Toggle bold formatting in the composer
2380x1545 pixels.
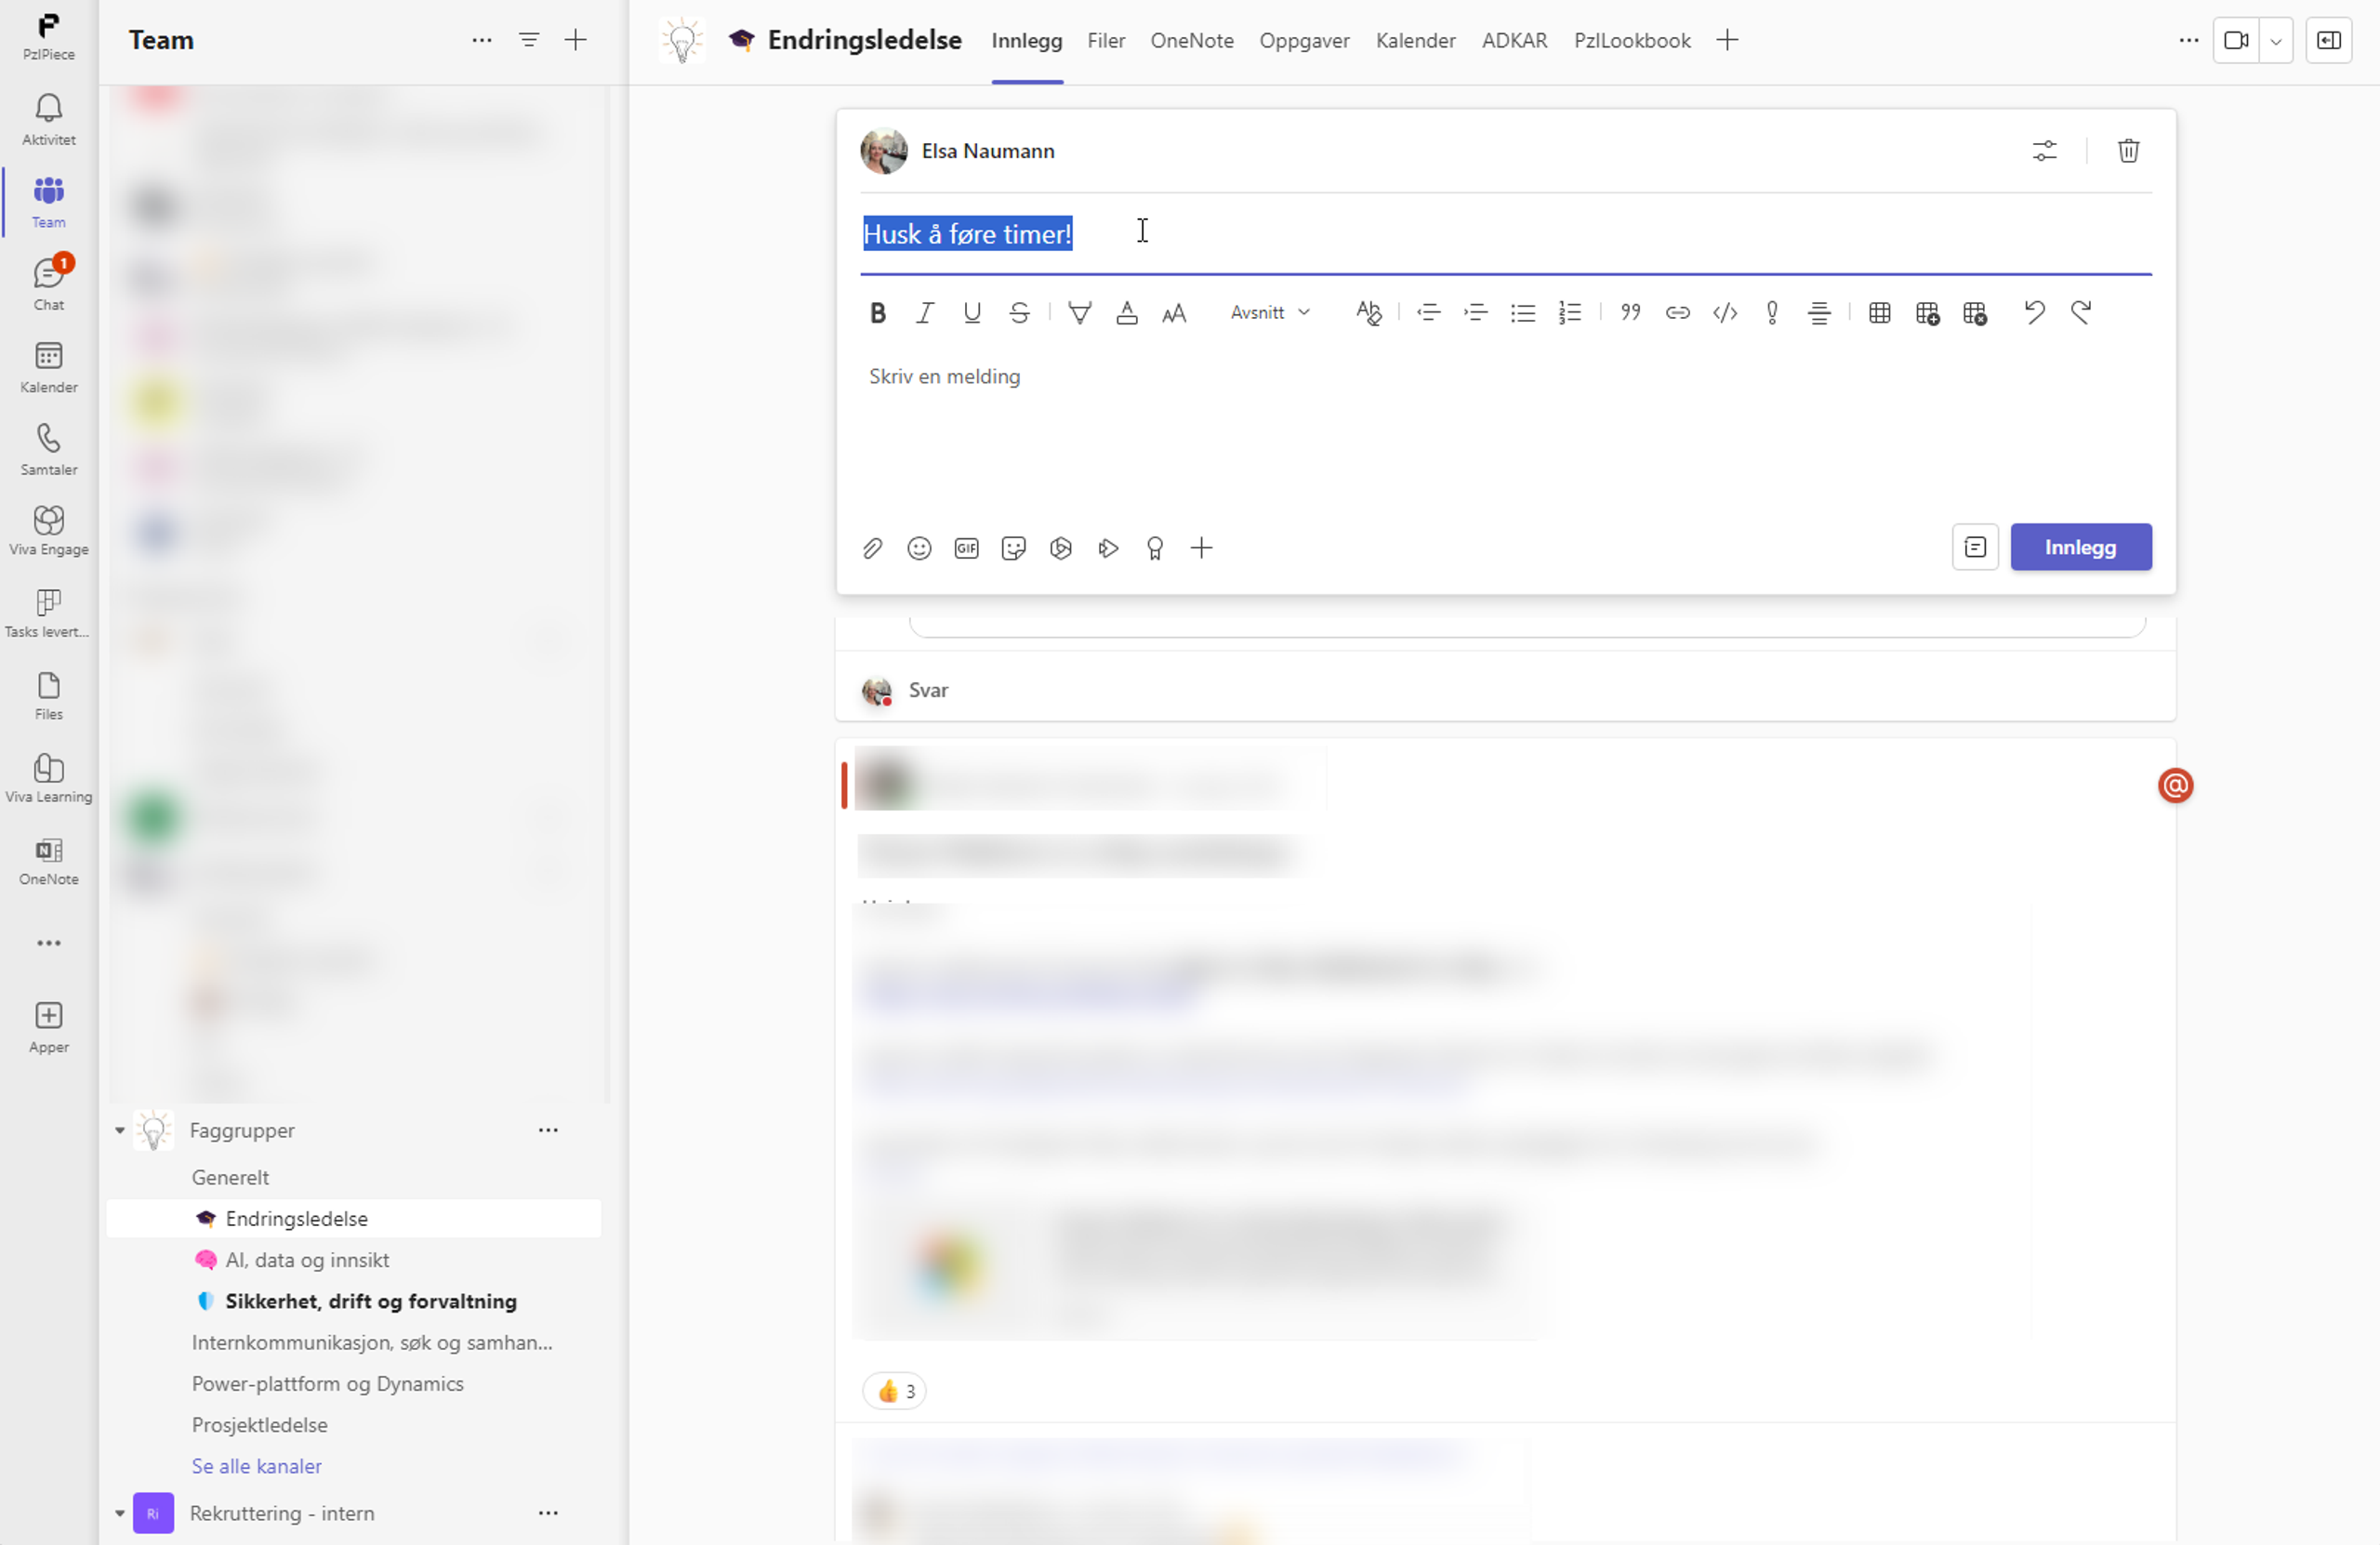click(x=877, y=313)
